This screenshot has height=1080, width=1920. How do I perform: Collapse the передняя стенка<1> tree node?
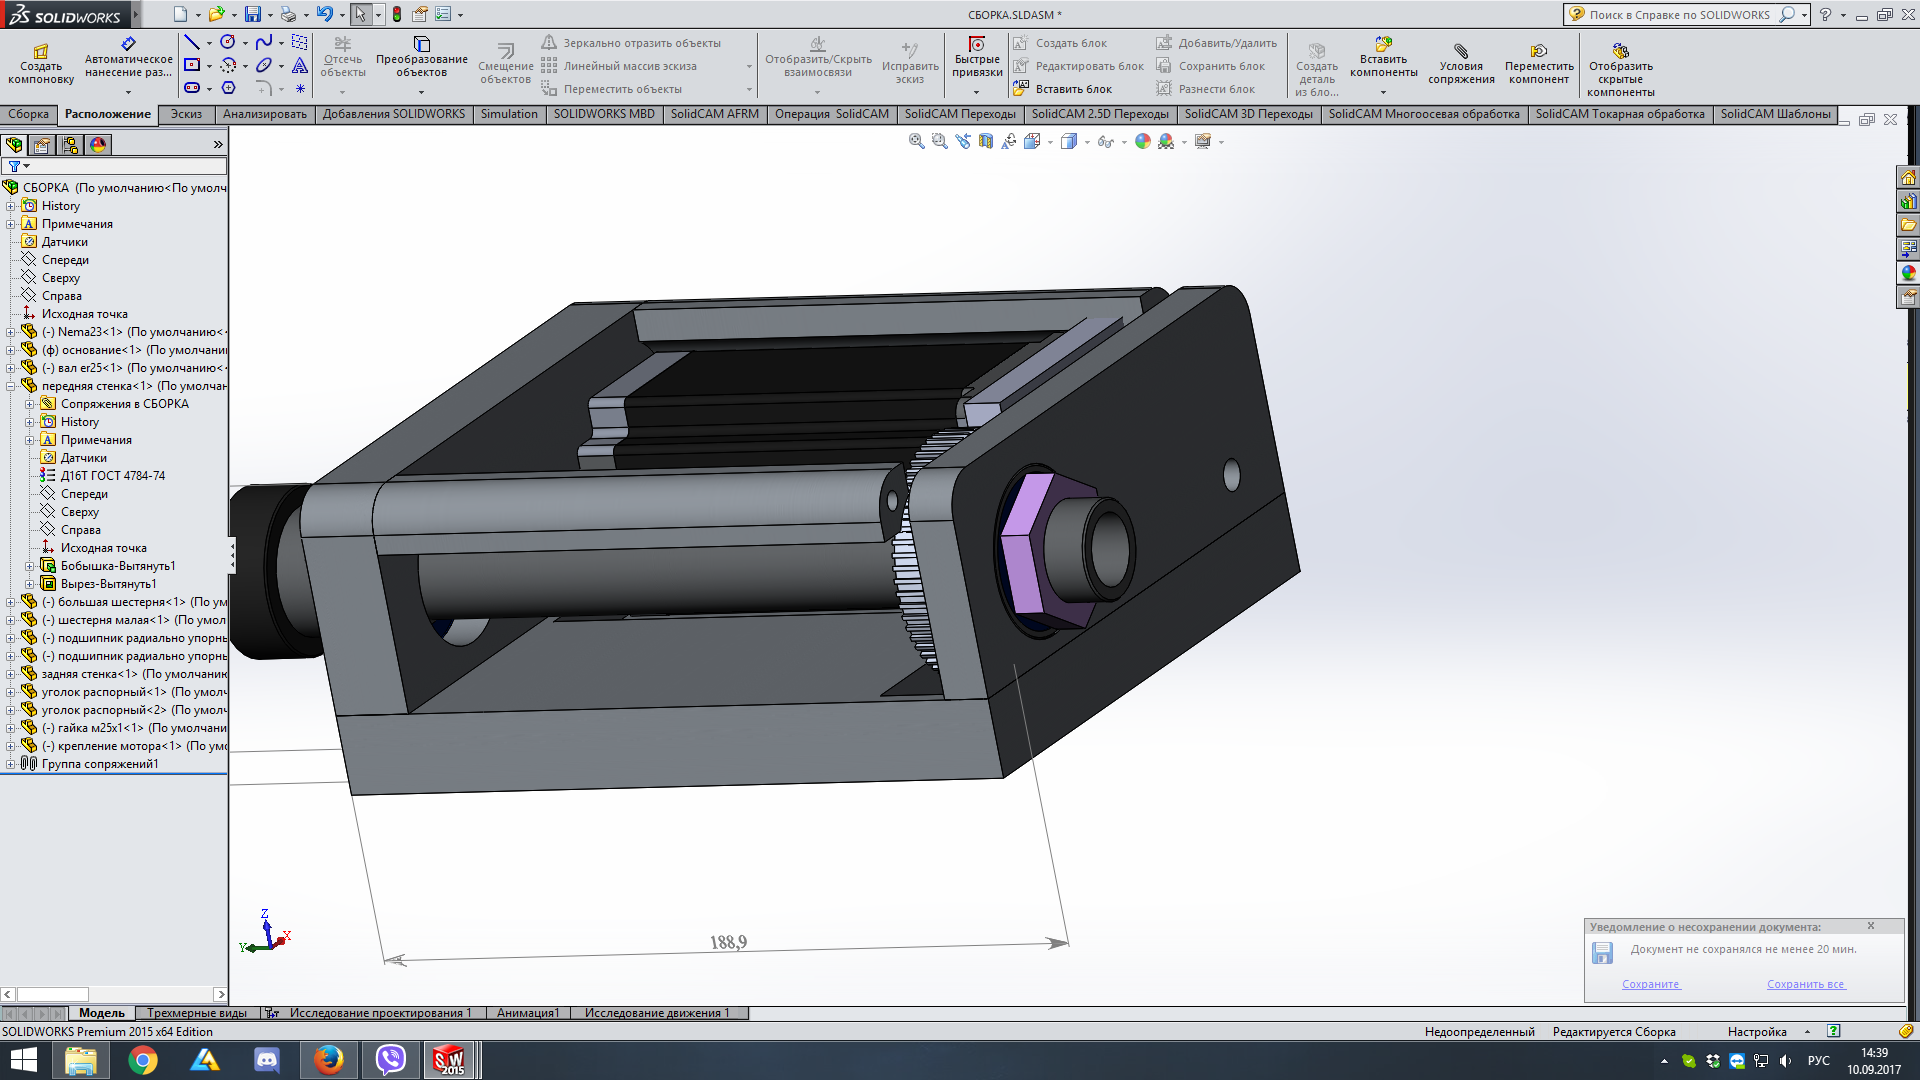click(11, 386)
